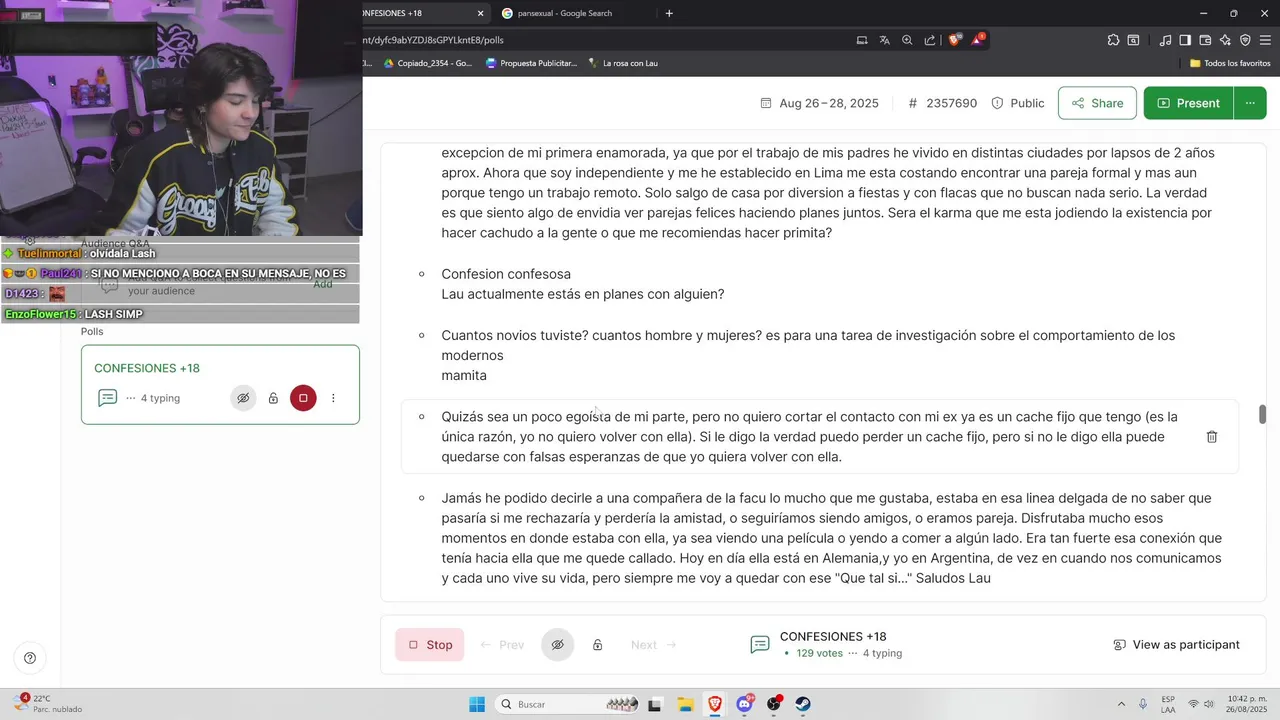This screenshot has width=1280, height=720.
Task: Click event code 2357690
Action: pos(942,103)
